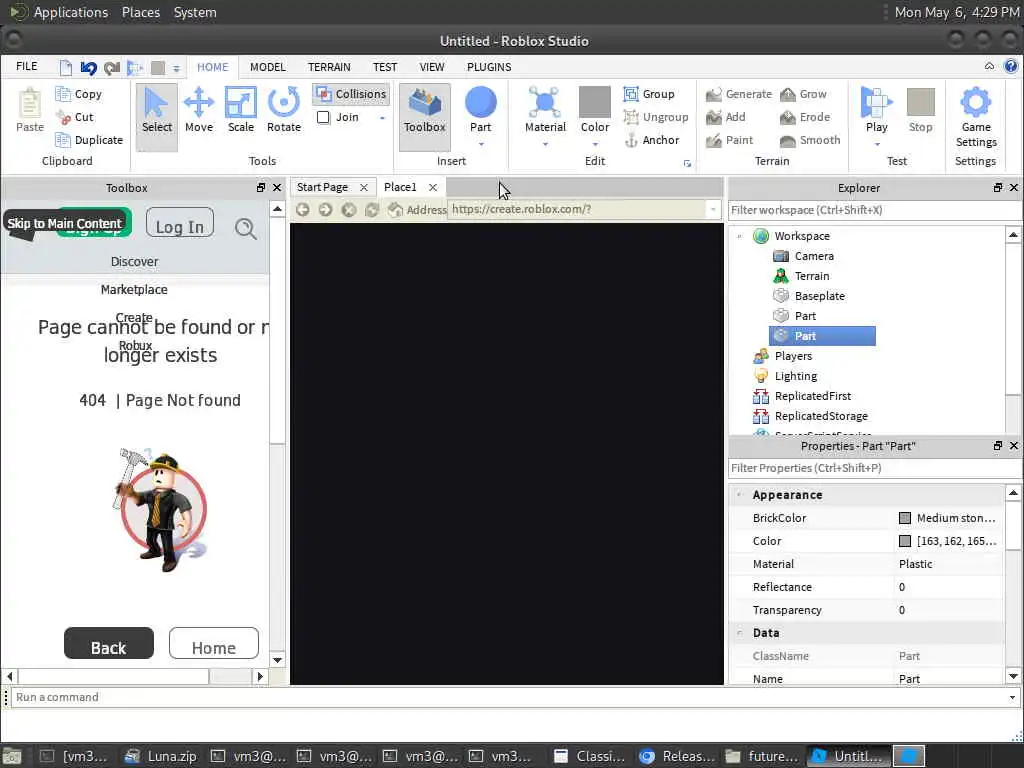Open the Applications menu
This screenshot has width=1024, height=768.
(x=71, y=12)
